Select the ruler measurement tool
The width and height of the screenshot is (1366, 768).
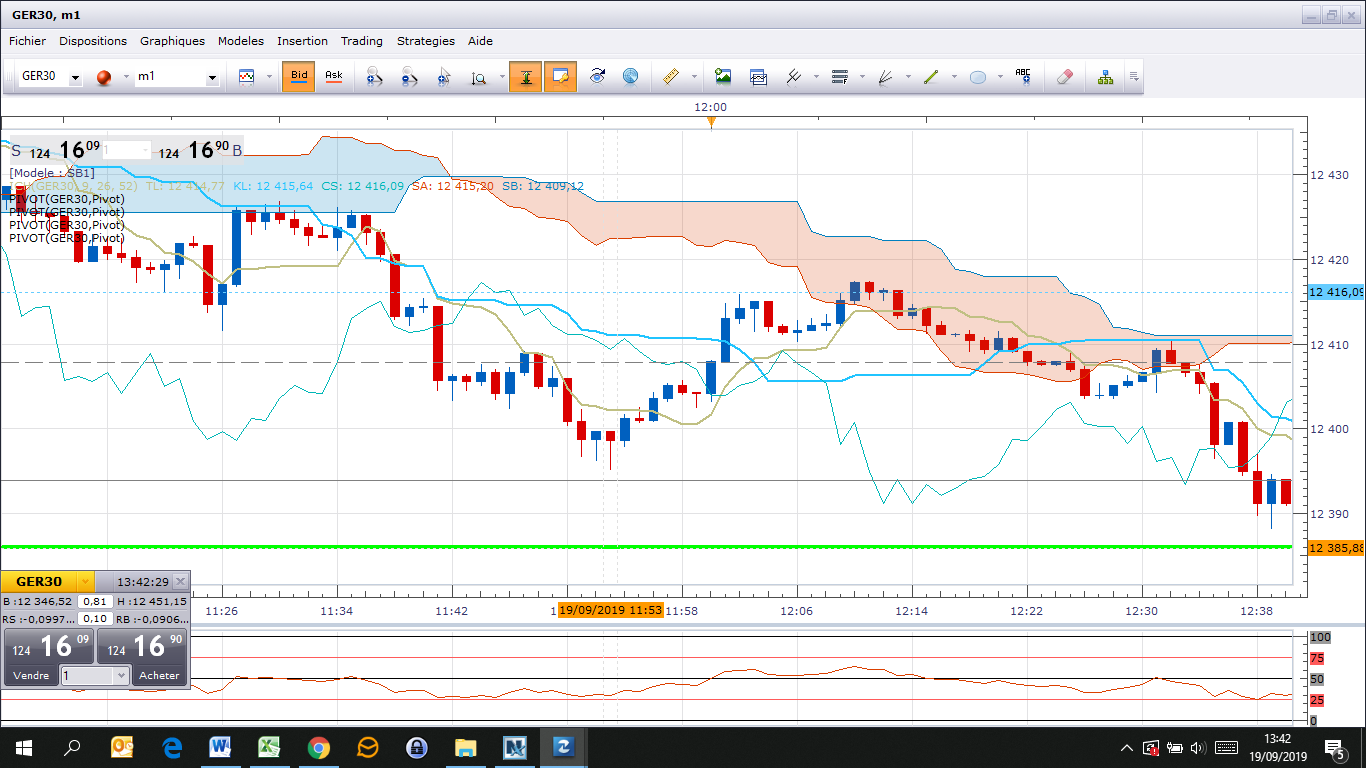pyautogui.click(x=671, y=77)
